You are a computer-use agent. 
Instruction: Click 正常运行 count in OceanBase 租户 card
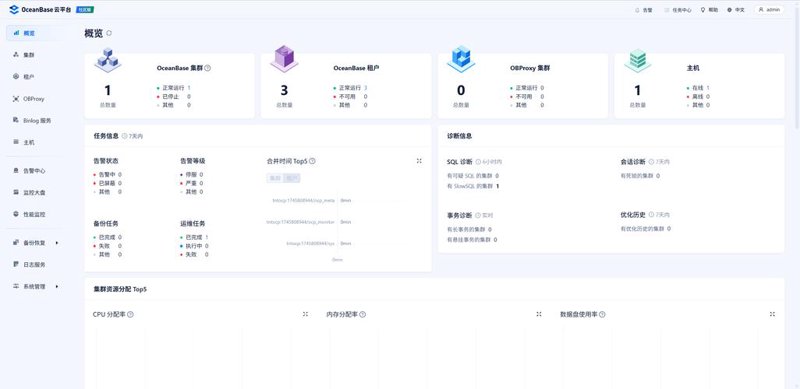(x=365, y=88)
